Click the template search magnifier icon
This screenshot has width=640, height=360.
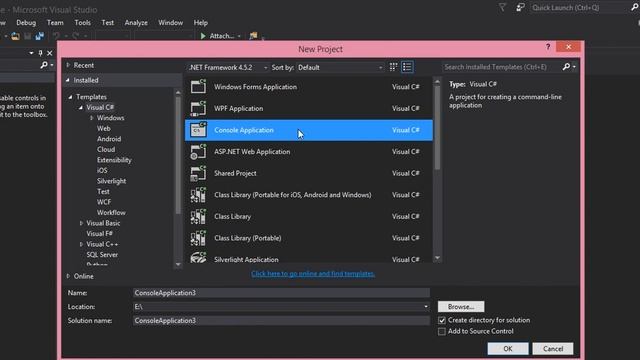tap(566, 67)
